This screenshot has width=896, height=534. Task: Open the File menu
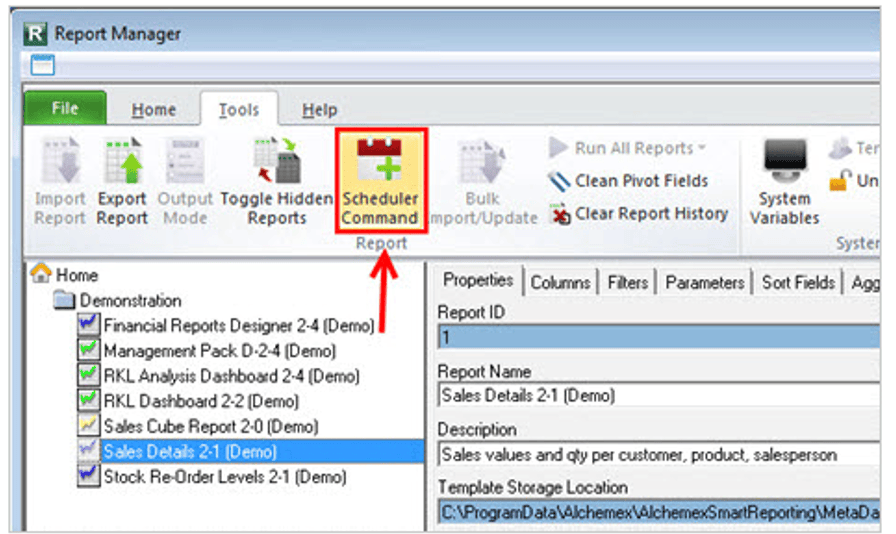(64, 109)
